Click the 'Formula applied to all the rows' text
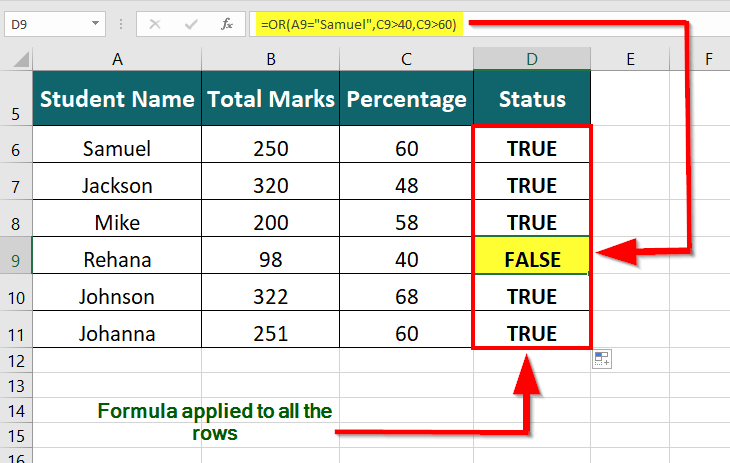The image size is (730, 463). 215,422
